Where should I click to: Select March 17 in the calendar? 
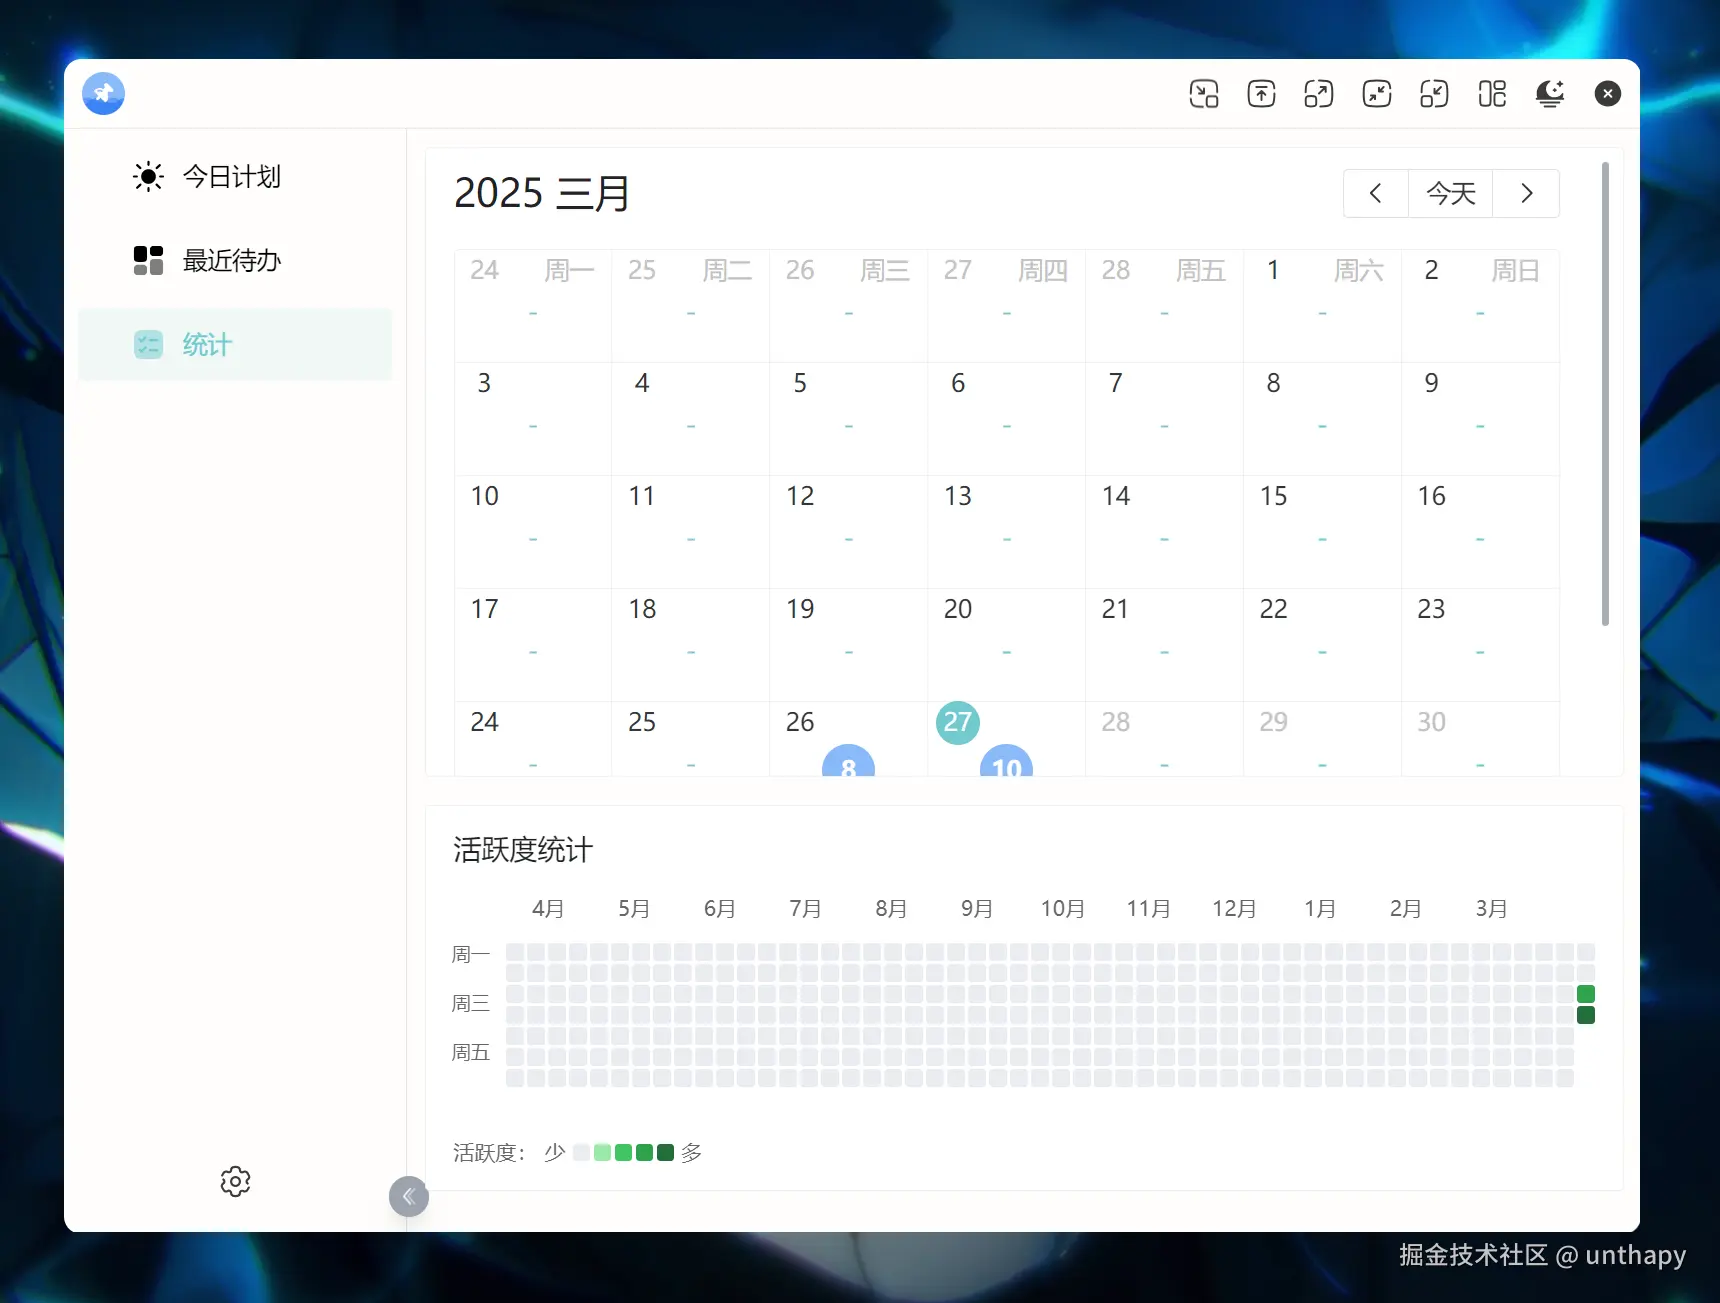(533, 645)
